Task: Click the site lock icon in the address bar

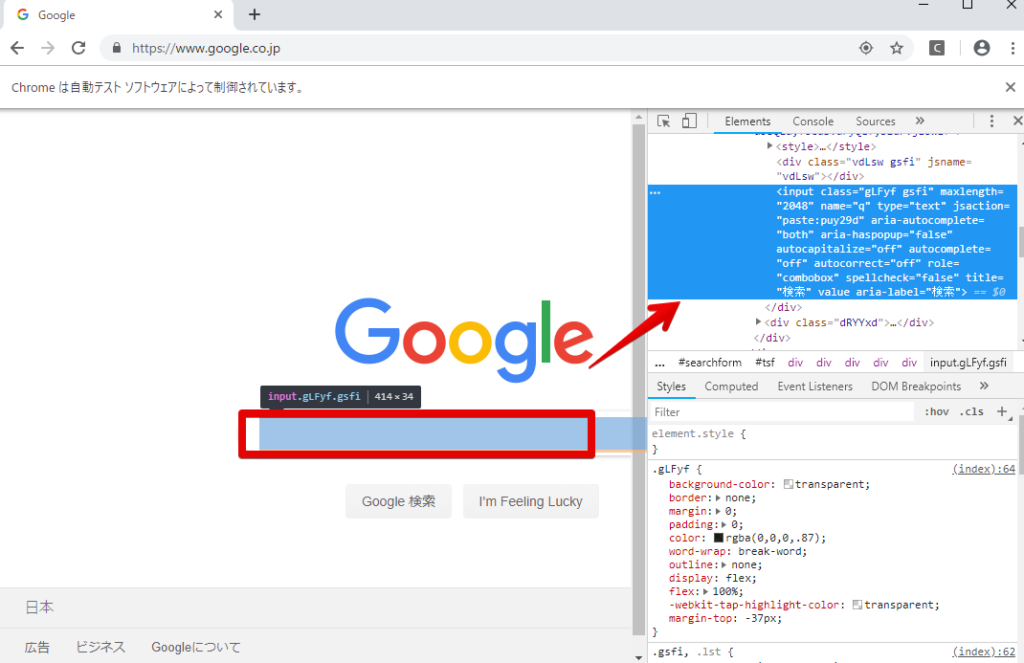Action: point(117,48)
